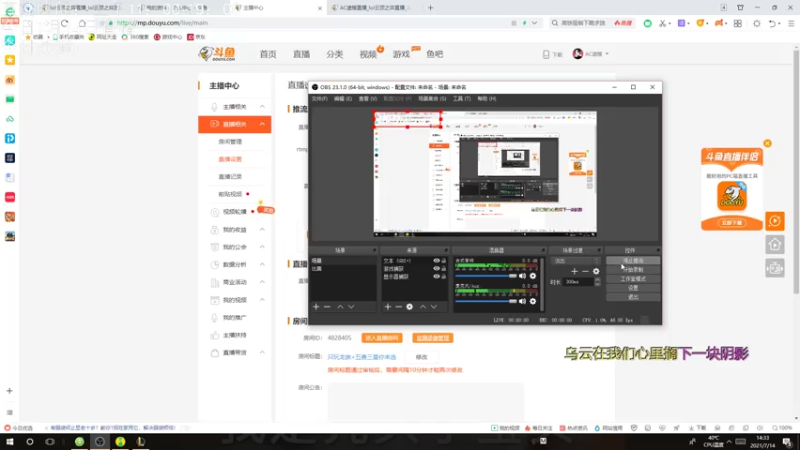Click 退出 button in OBS controls
Image resolution: width=800 pixels, height=450 pixels.
[x=633, y=297]
